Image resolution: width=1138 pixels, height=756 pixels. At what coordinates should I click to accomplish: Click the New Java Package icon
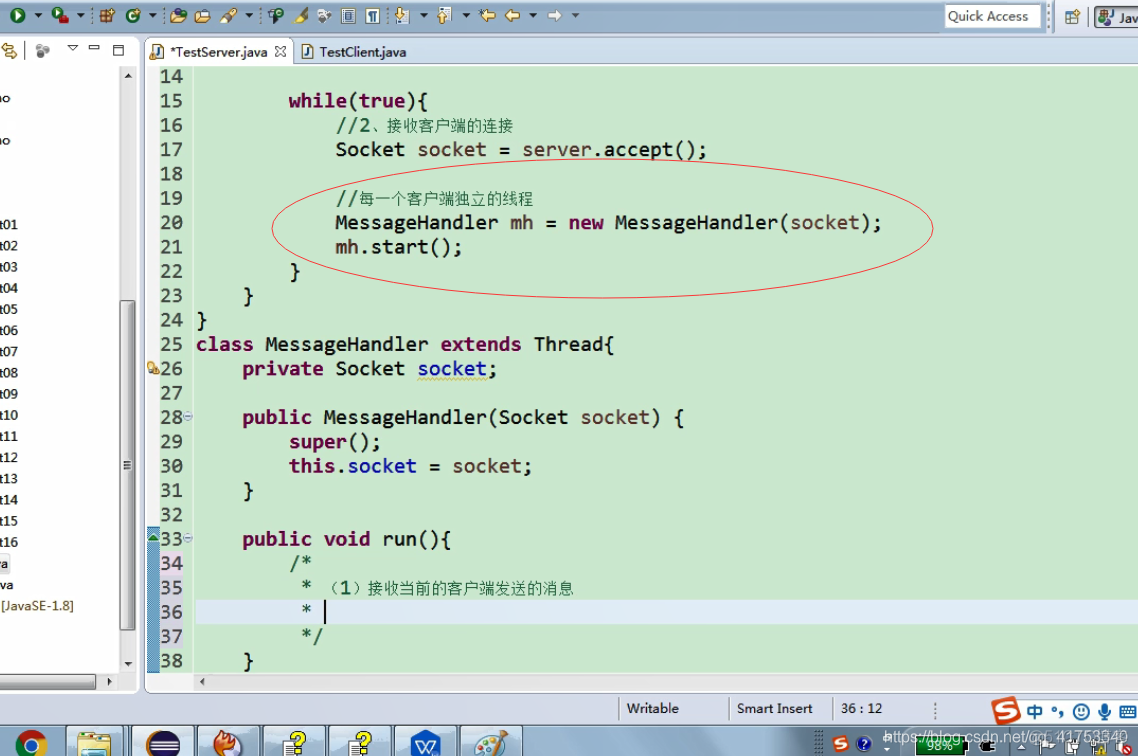click(x=107, y=15)
